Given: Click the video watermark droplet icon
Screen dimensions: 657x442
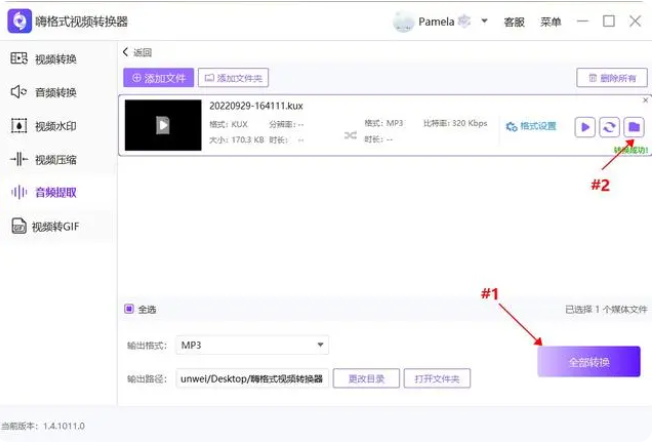Looking at the screenshot, I should 19,125.
